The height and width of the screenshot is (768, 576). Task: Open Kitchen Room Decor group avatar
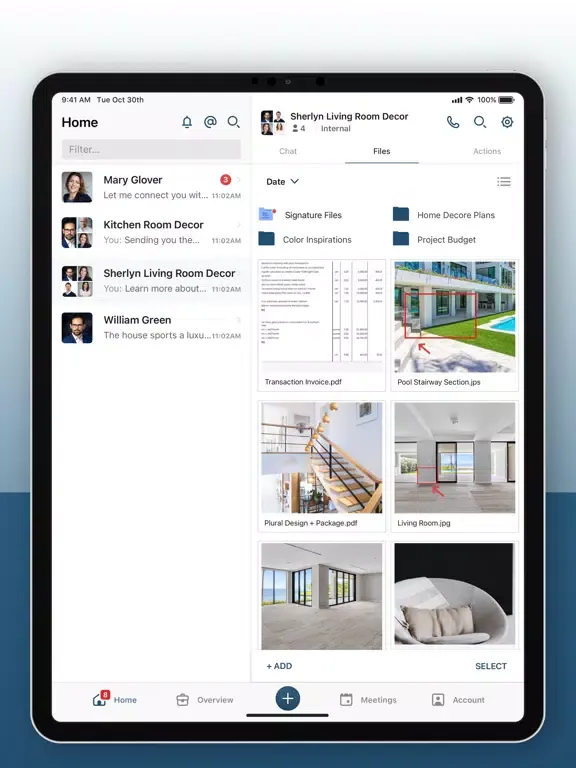pos(77,232)
